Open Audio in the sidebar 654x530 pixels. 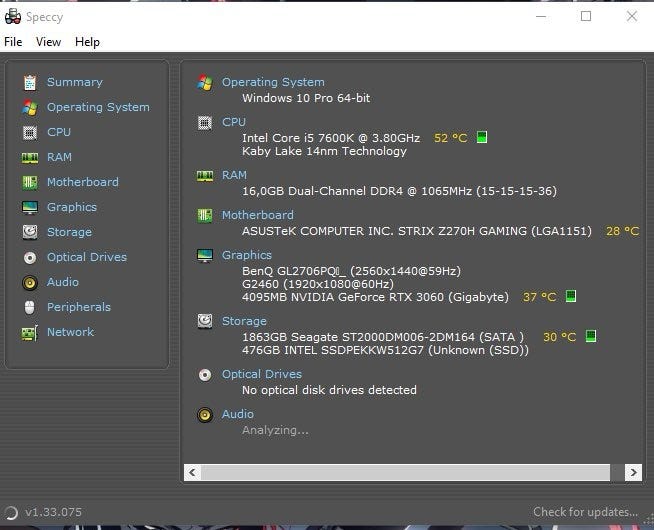[63, 282]
